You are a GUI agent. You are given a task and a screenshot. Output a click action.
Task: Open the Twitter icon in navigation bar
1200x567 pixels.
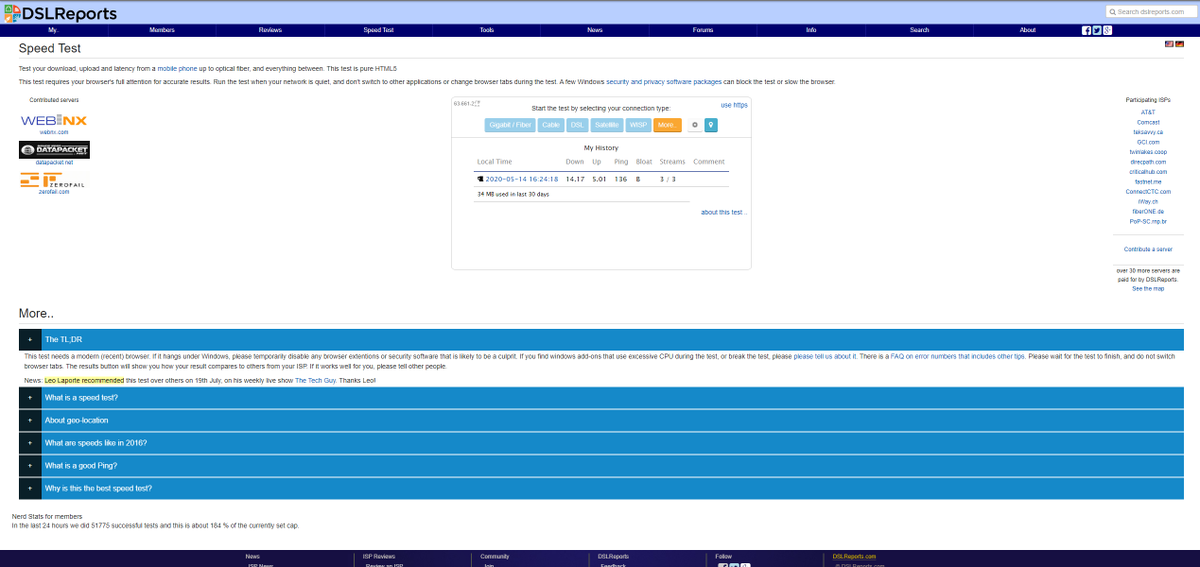point(1097,30)
